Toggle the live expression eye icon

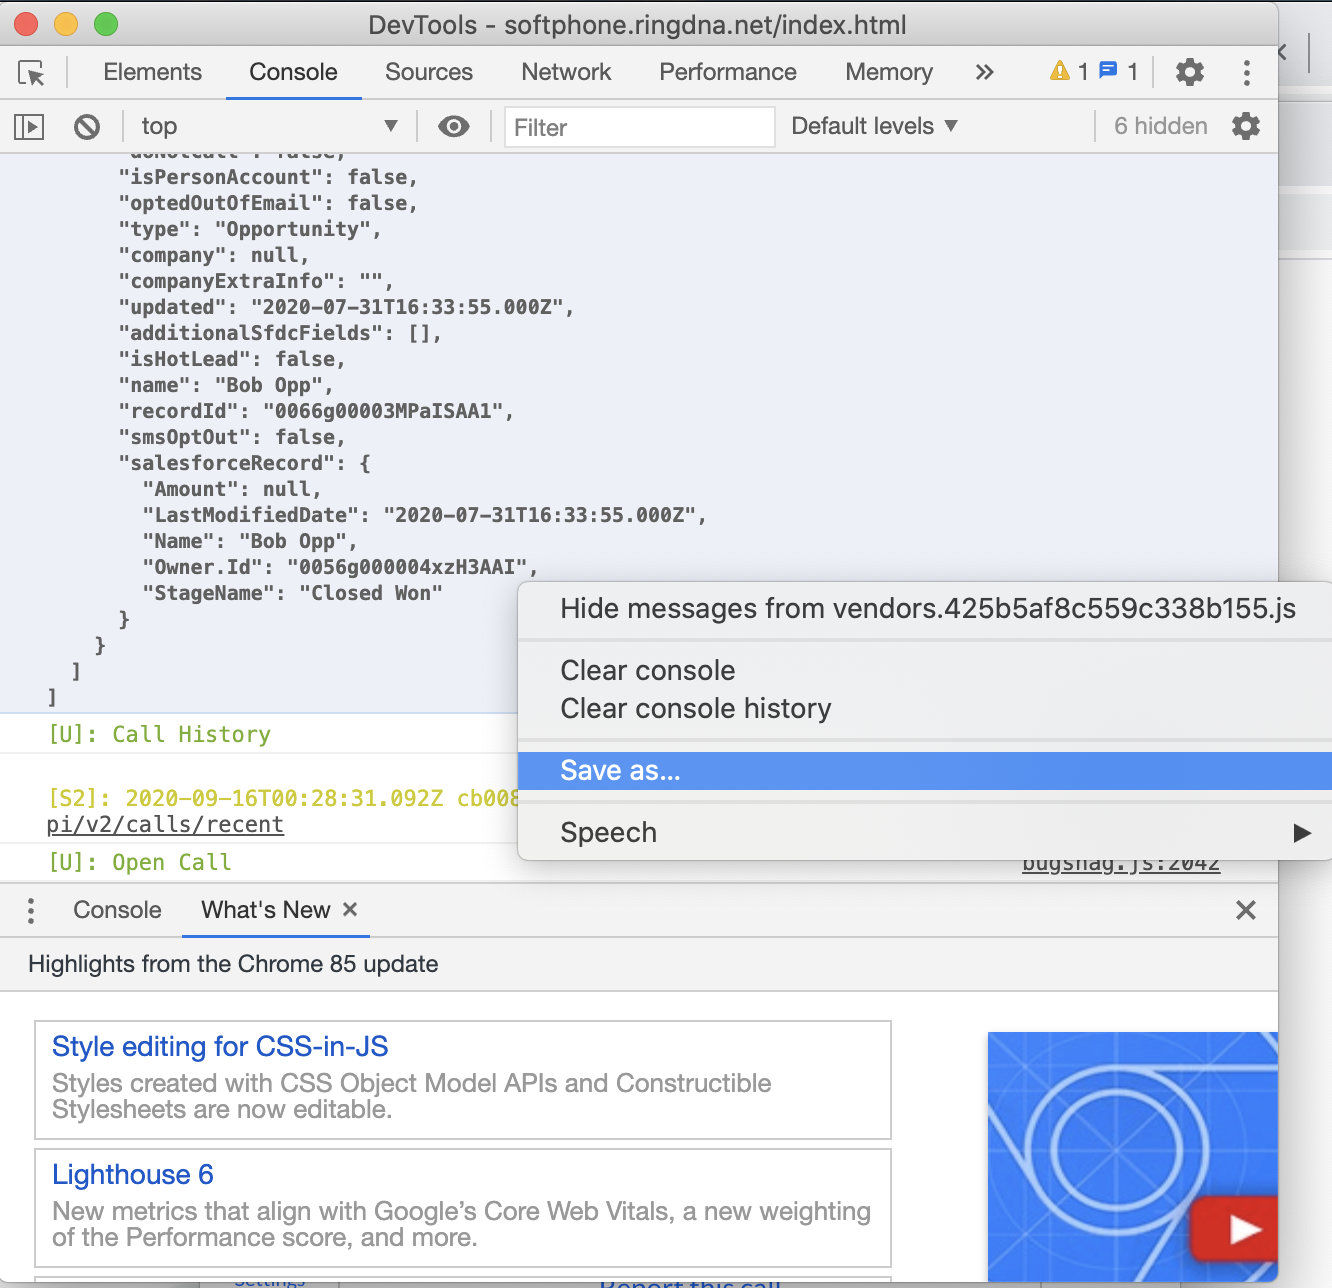(x=453, y=126)
